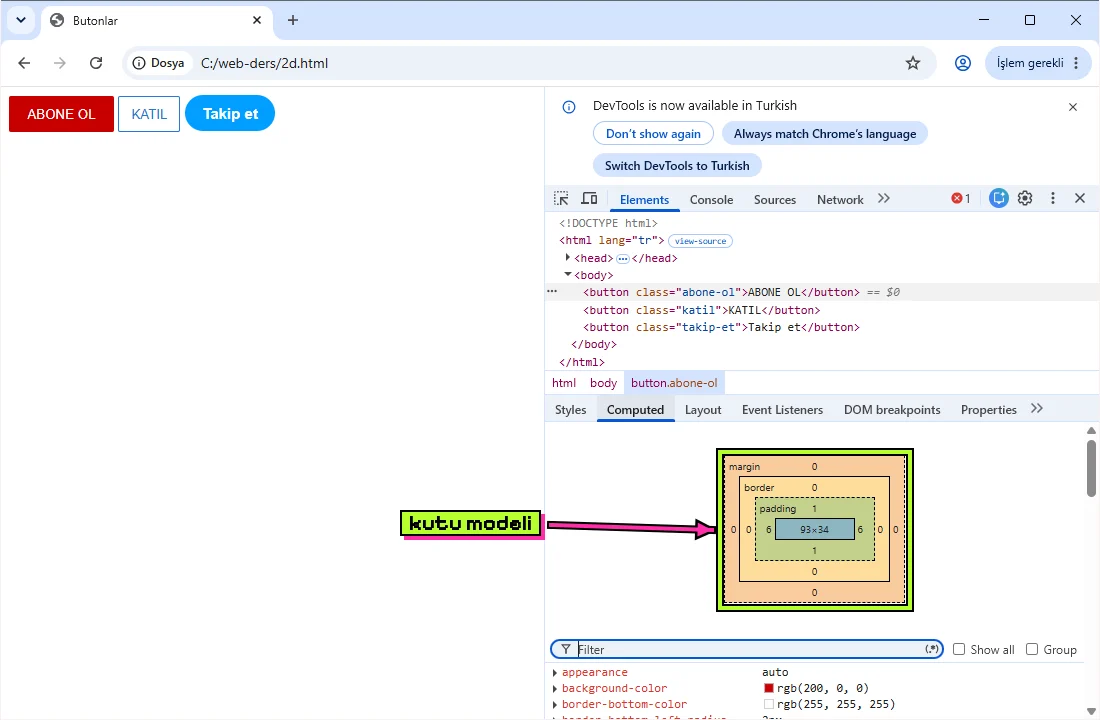The image size is (1100, 720).
Task: Close the DevTools panel
Action: pyautogui.click(x=1080, y=199)
